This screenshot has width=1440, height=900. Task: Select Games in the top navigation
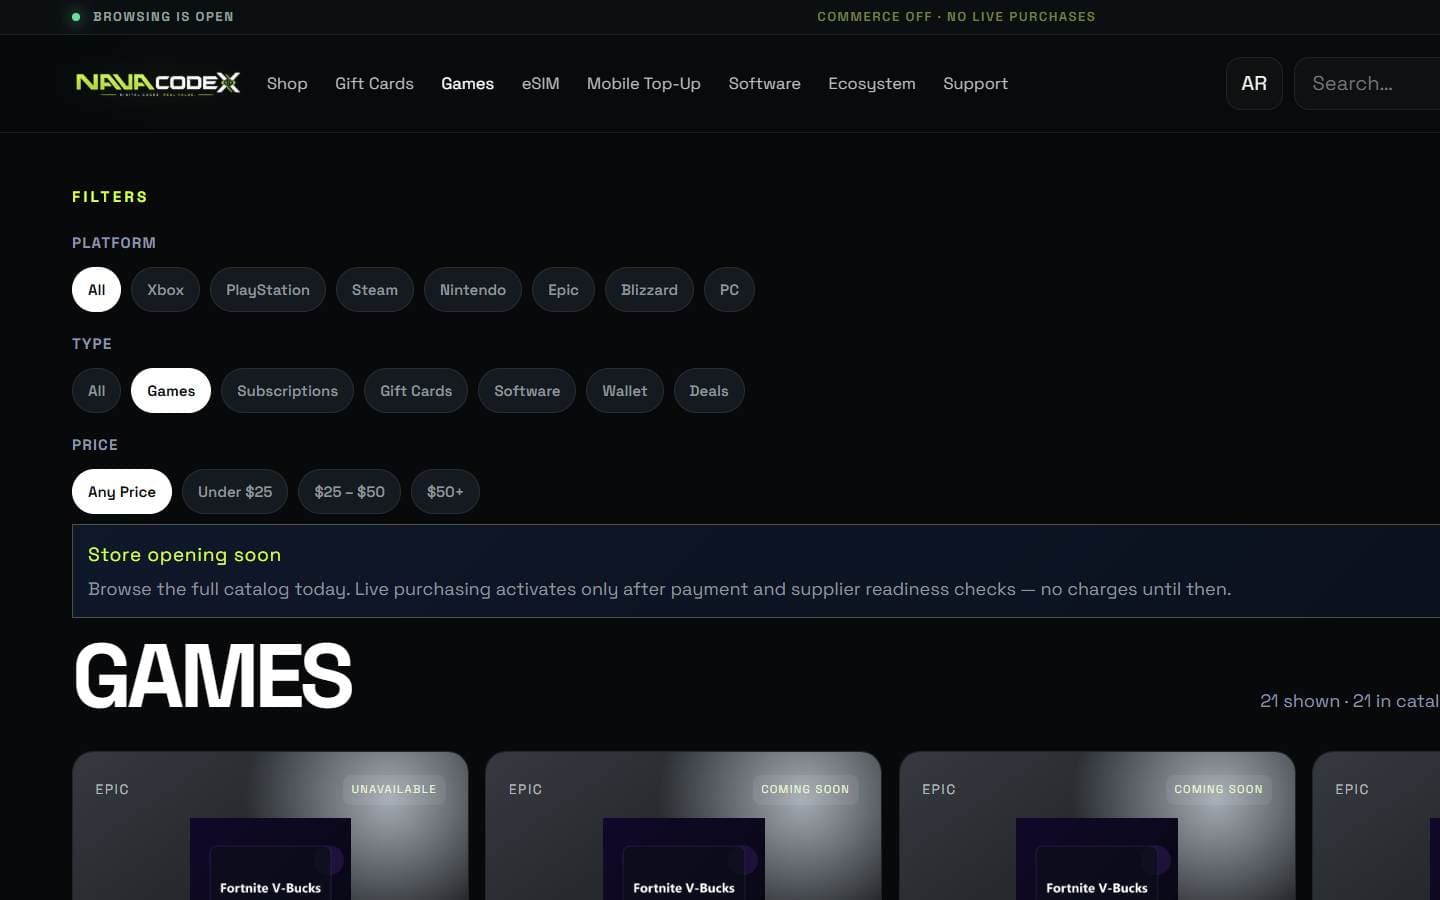click(467, 84)
